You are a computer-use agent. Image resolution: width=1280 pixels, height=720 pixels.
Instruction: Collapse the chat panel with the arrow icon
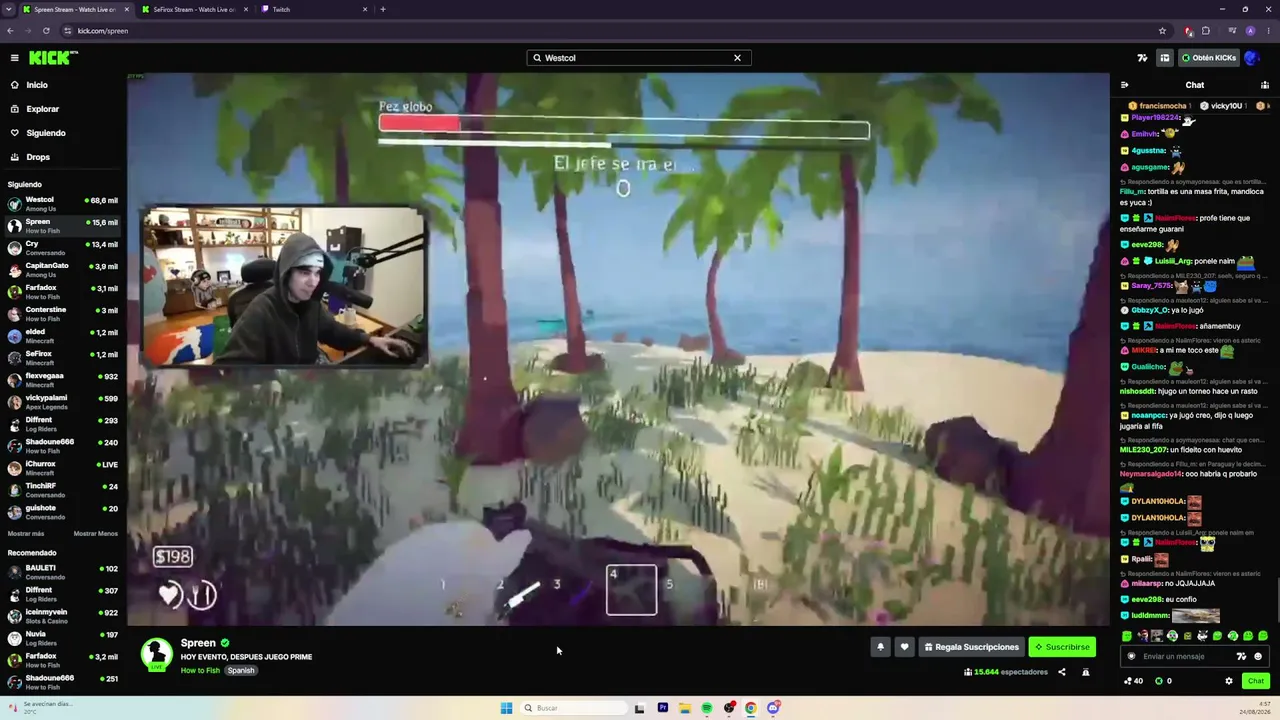(1124, 85)
